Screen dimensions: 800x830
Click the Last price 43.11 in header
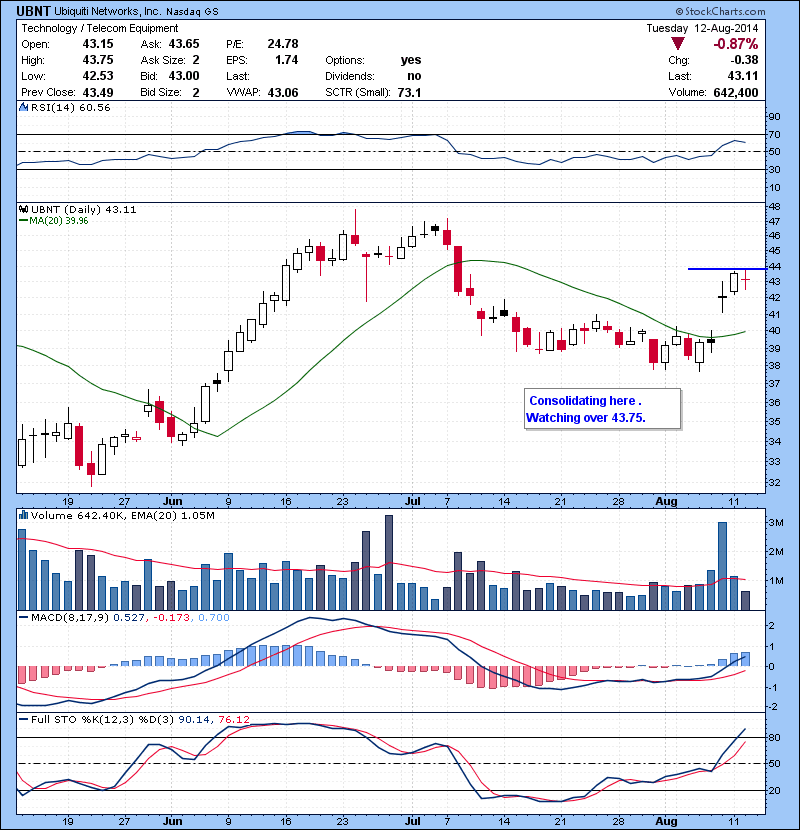coord(743,76)
